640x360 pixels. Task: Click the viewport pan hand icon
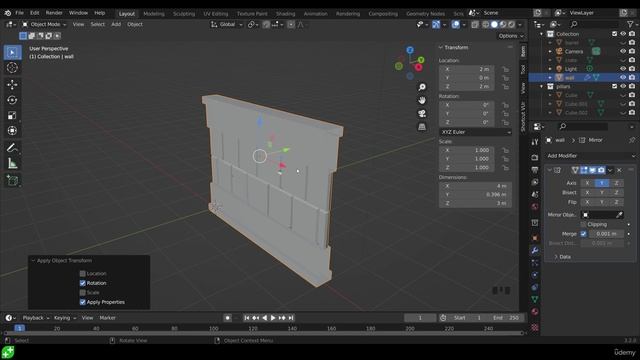click(x=422, y=100)
